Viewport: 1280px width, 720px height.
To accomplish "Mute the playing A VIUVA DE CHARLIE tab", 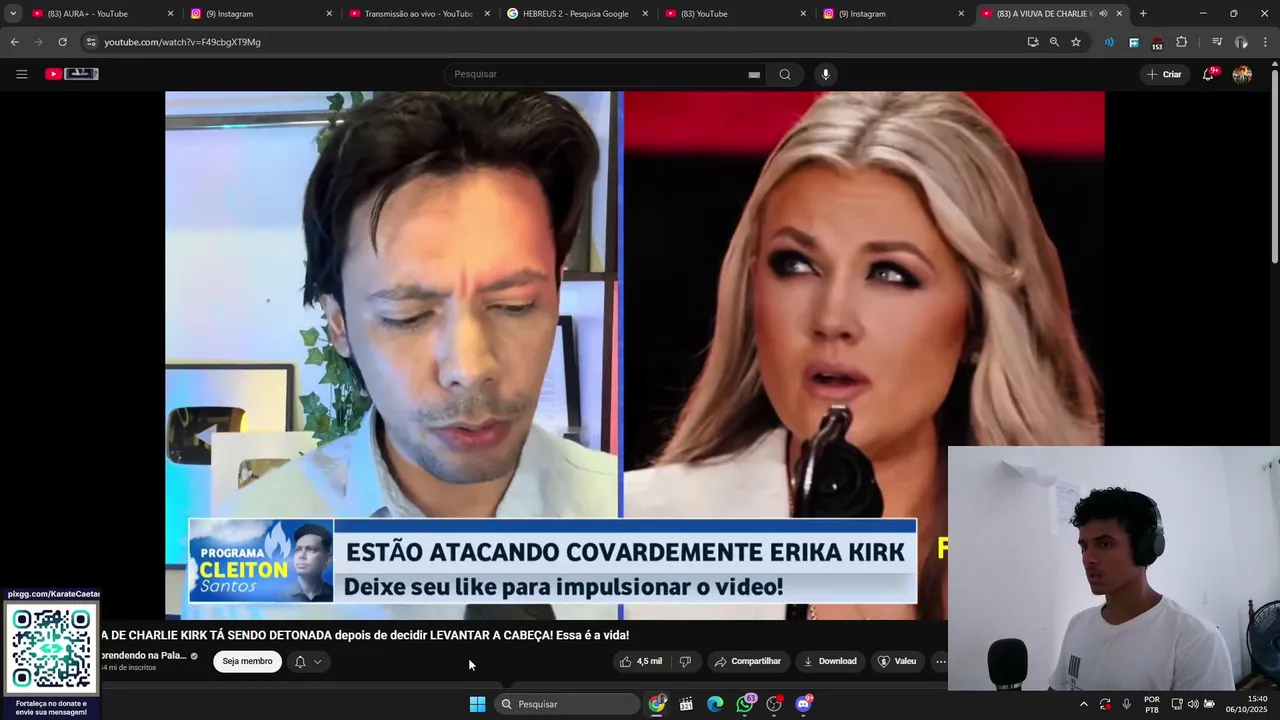I will 1103,14.
